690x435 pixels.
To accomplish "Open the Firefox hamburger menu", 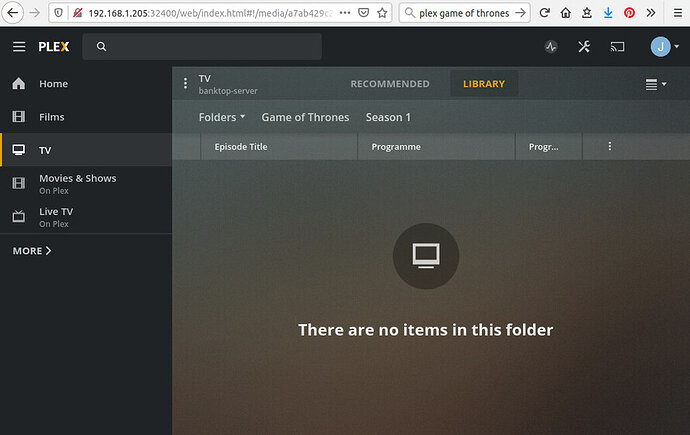I will point(678,13).
